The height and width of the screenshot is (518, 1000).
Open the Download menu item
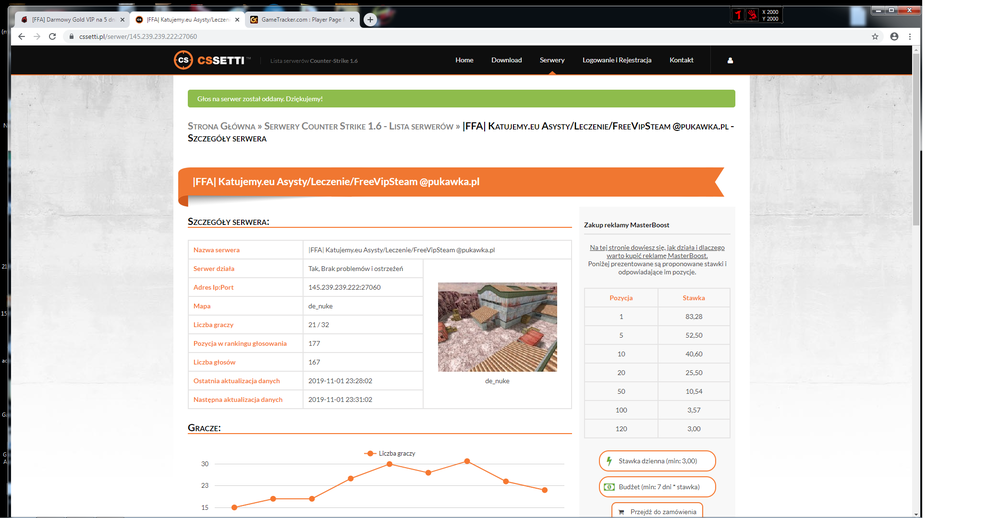pos(506,60)
